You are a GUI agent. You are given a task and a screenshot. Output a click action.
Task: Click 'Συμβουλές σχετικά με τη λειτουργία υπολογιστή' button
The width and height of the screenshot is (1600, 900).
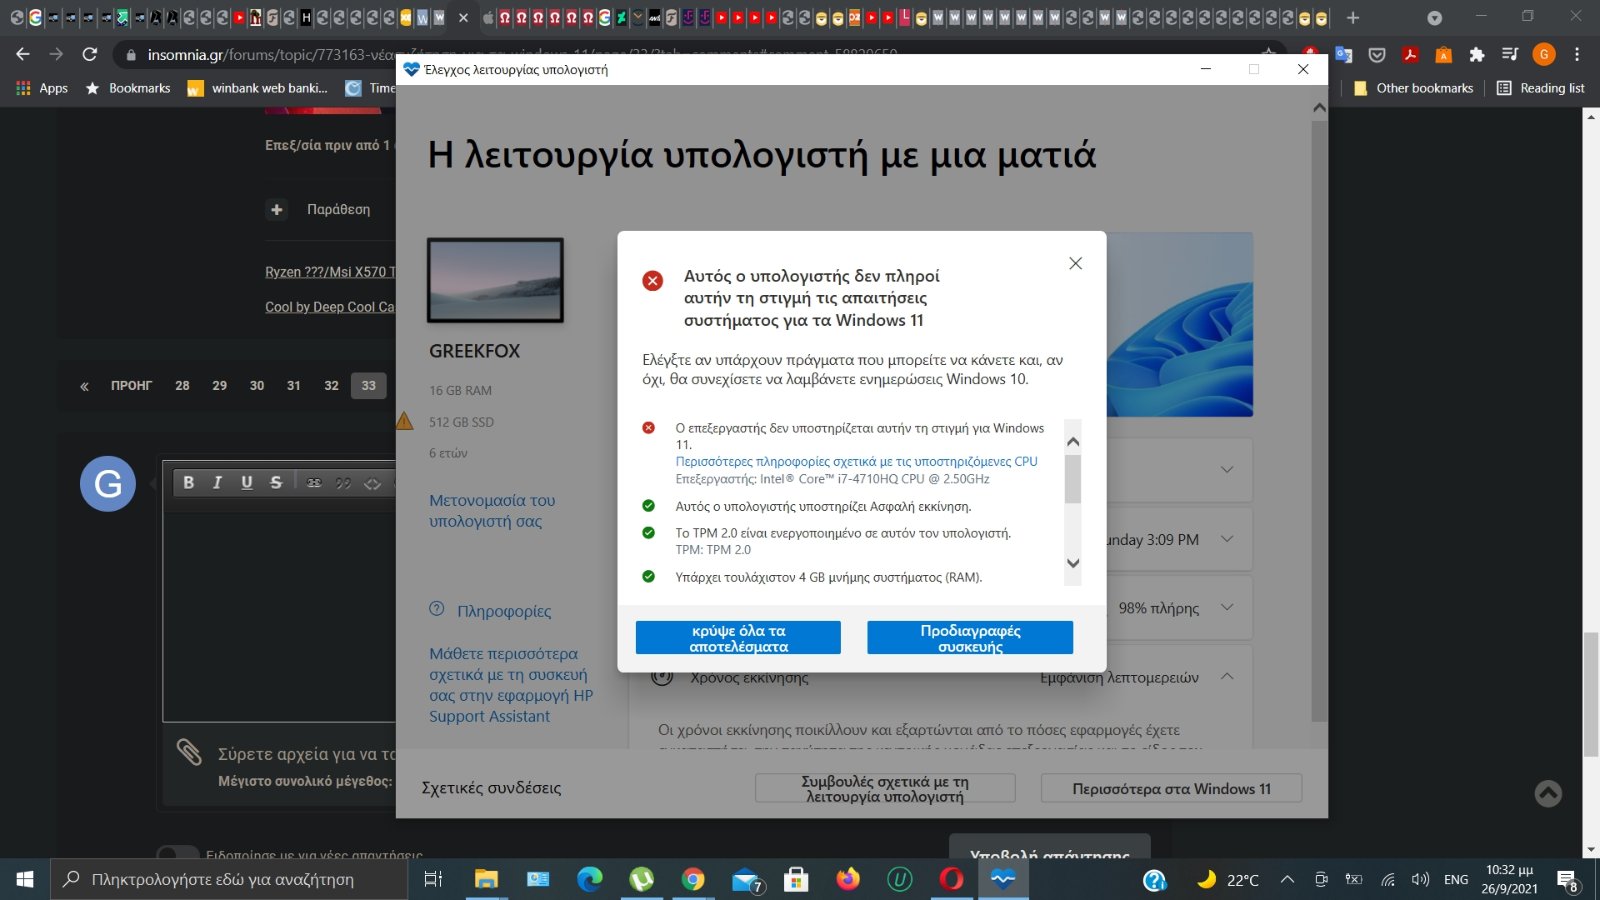885,788
